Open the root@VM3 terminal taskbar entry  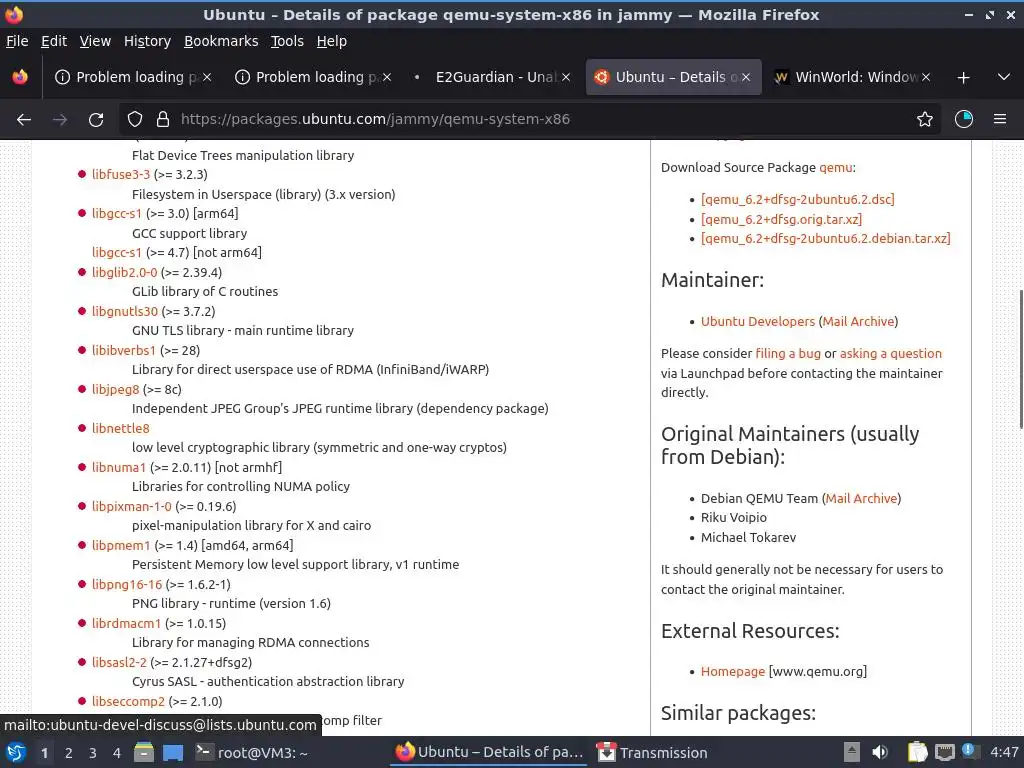click(x=251, y=753)
